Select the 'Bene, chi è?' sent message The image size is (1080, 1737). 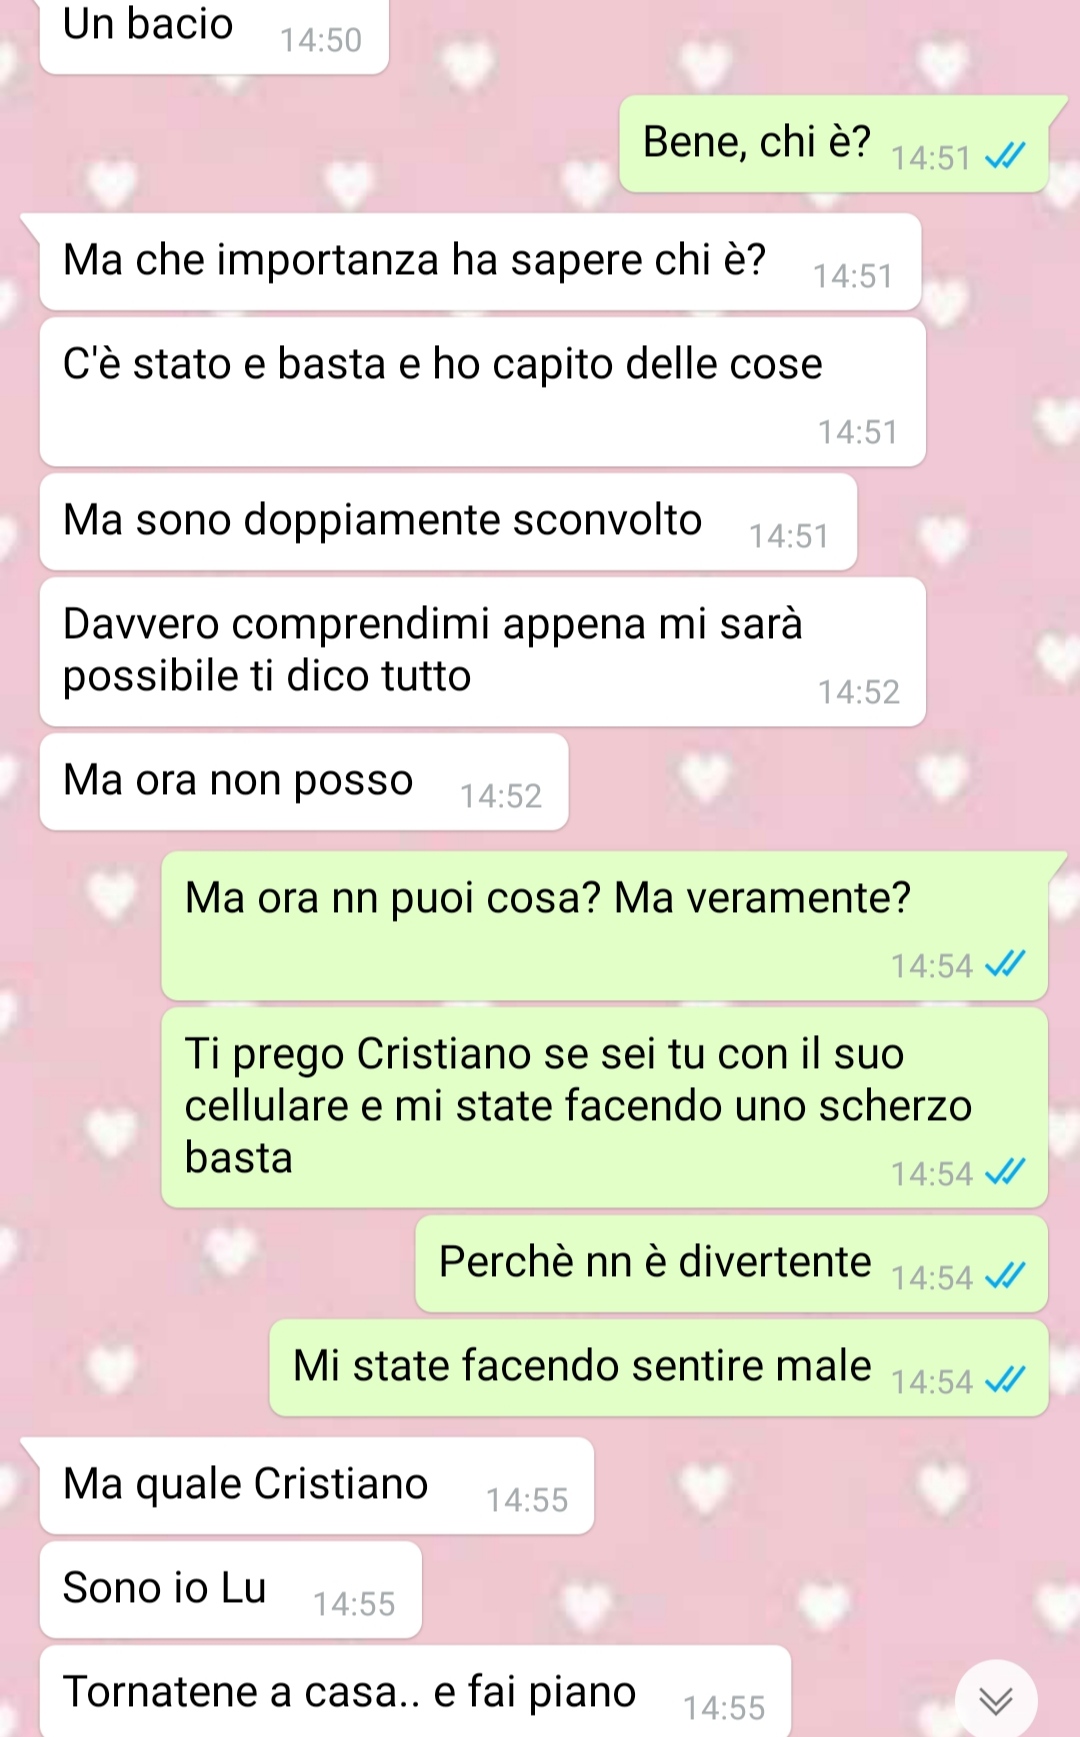coord(834,144)
